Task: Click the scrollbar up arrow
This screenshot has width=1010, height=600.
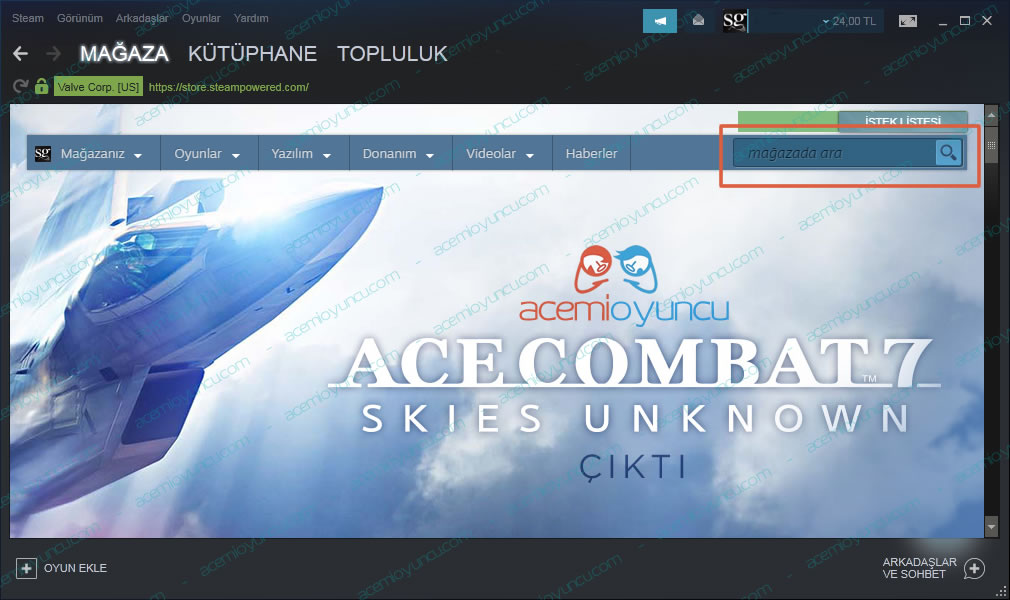Action: point(991,115)
